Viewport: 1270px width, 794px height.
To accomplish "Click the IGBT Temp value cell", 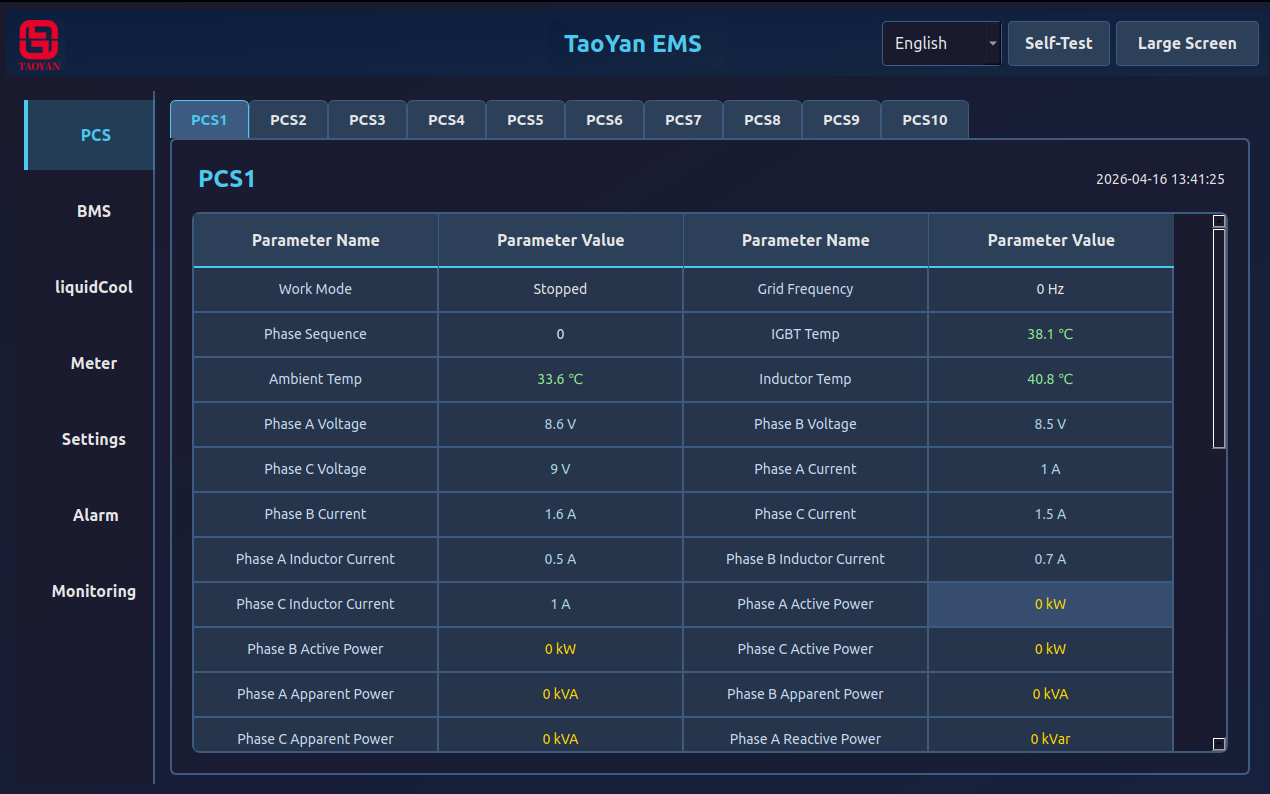I will (x=1050, y=334).
